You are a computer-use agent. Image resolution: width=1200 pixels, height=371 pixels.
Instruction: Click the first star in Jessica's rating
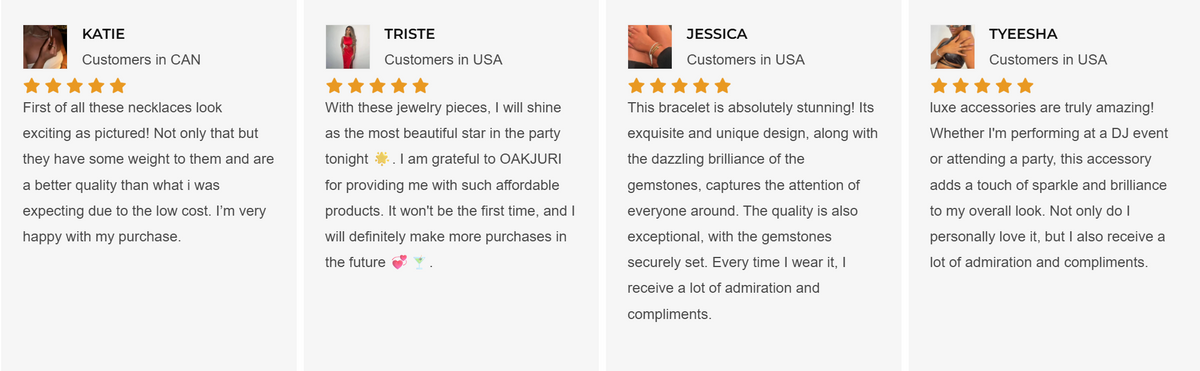tap(638, 85)
